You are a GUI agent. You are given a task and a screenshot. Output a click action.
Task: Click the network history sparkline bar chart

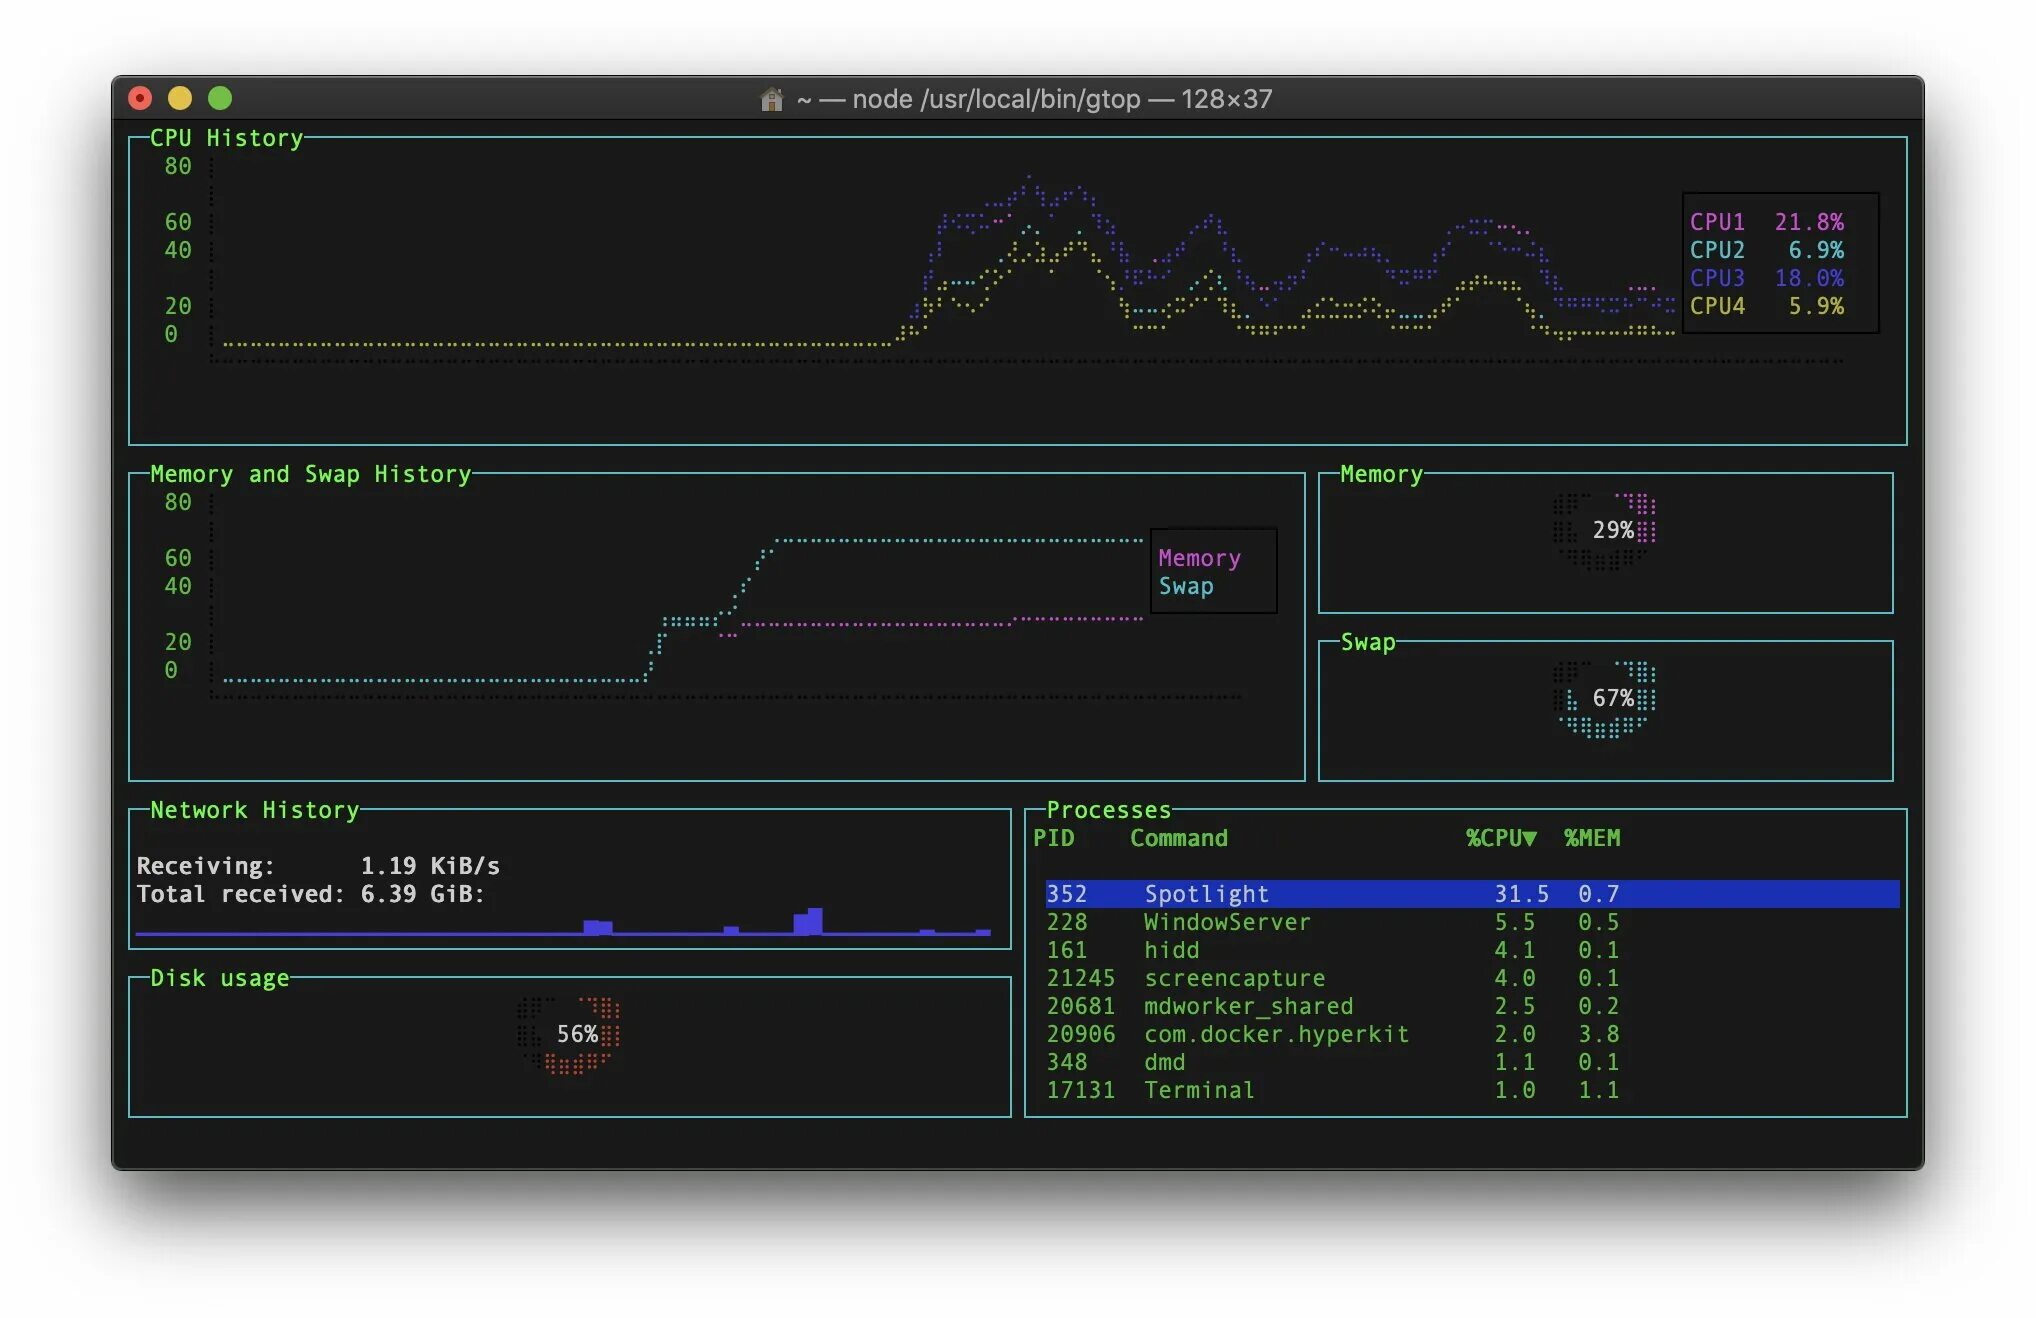563,924
